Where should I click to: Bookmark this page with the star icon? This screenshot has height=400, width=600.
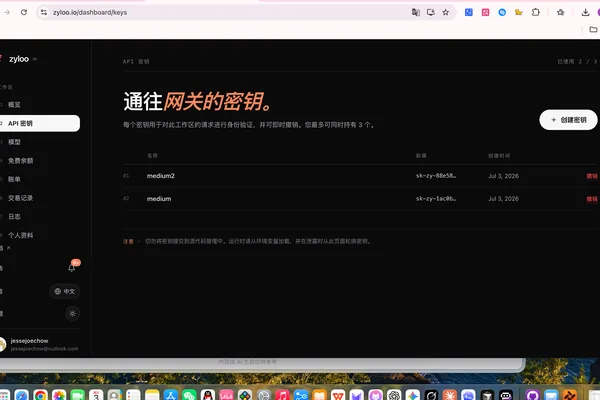pyautogui.click(x=445, y=12)
